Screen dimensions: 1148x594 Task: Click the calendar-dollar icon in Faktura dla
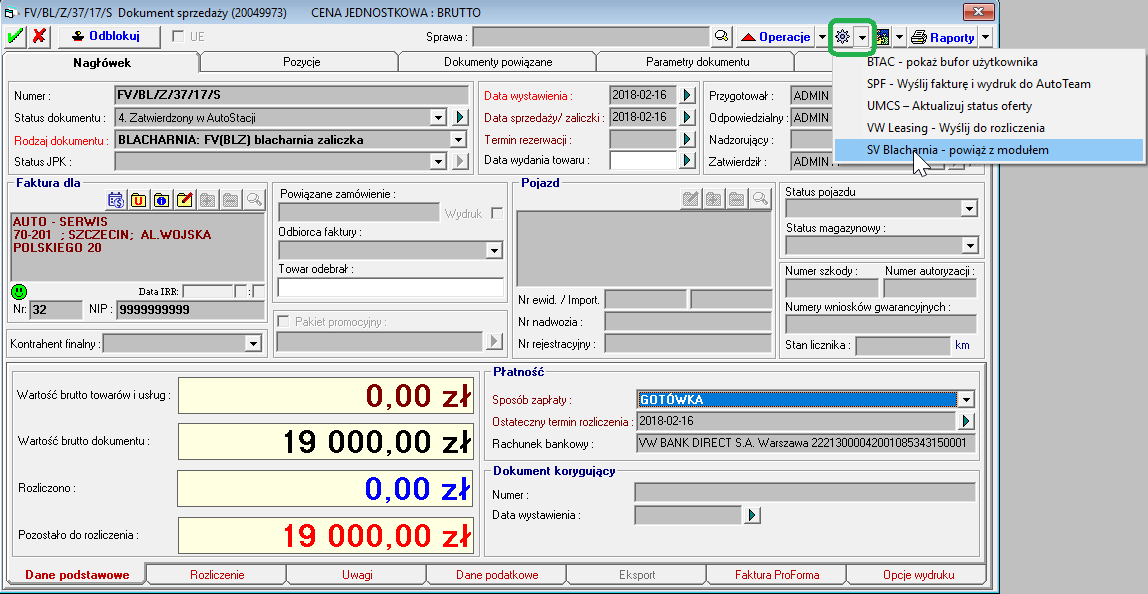[x=115, y=200]
